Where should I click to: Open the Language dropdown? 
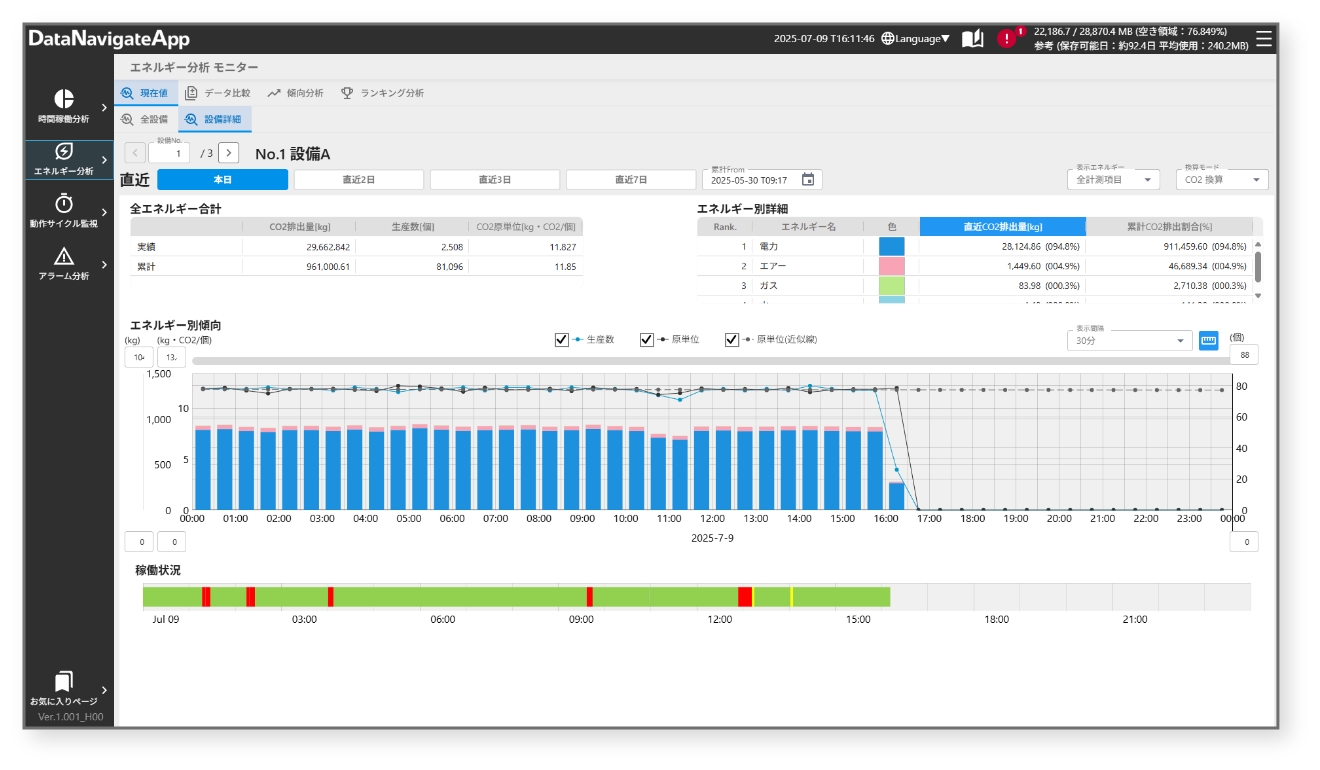click(x=915, y=39)
